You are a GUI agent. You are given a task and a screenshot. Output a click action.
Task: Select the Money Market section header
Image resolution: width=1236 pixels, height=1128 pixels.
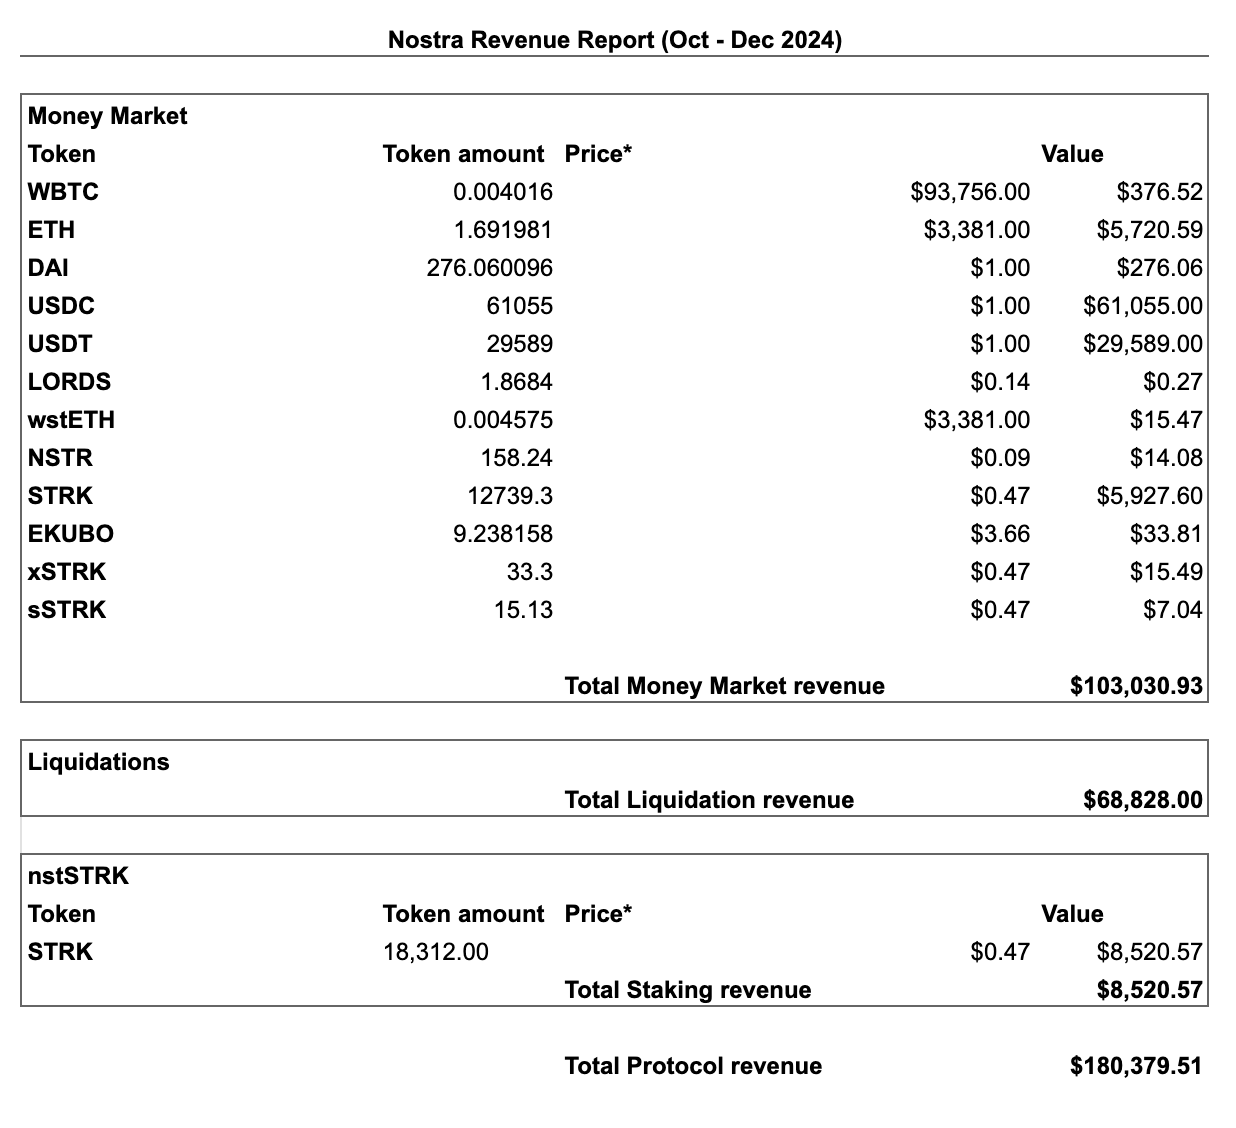[107, 116]
